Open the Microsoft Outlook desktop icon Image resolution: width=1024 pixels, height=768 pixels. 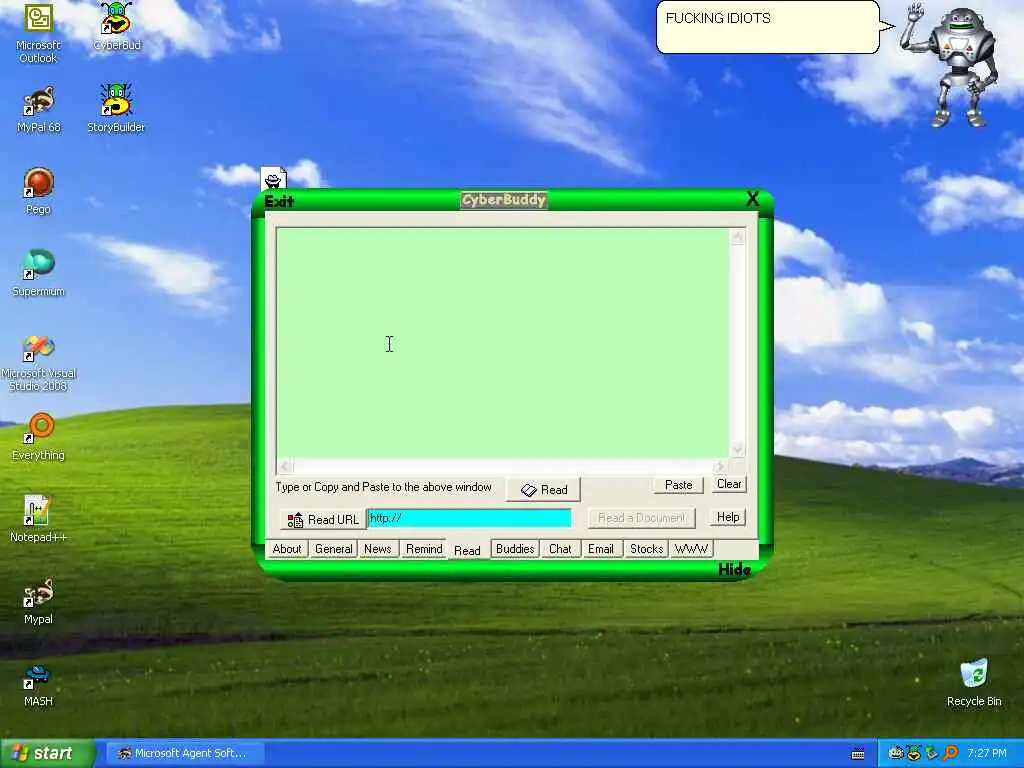pyautogui.click(x=38, y=33)
